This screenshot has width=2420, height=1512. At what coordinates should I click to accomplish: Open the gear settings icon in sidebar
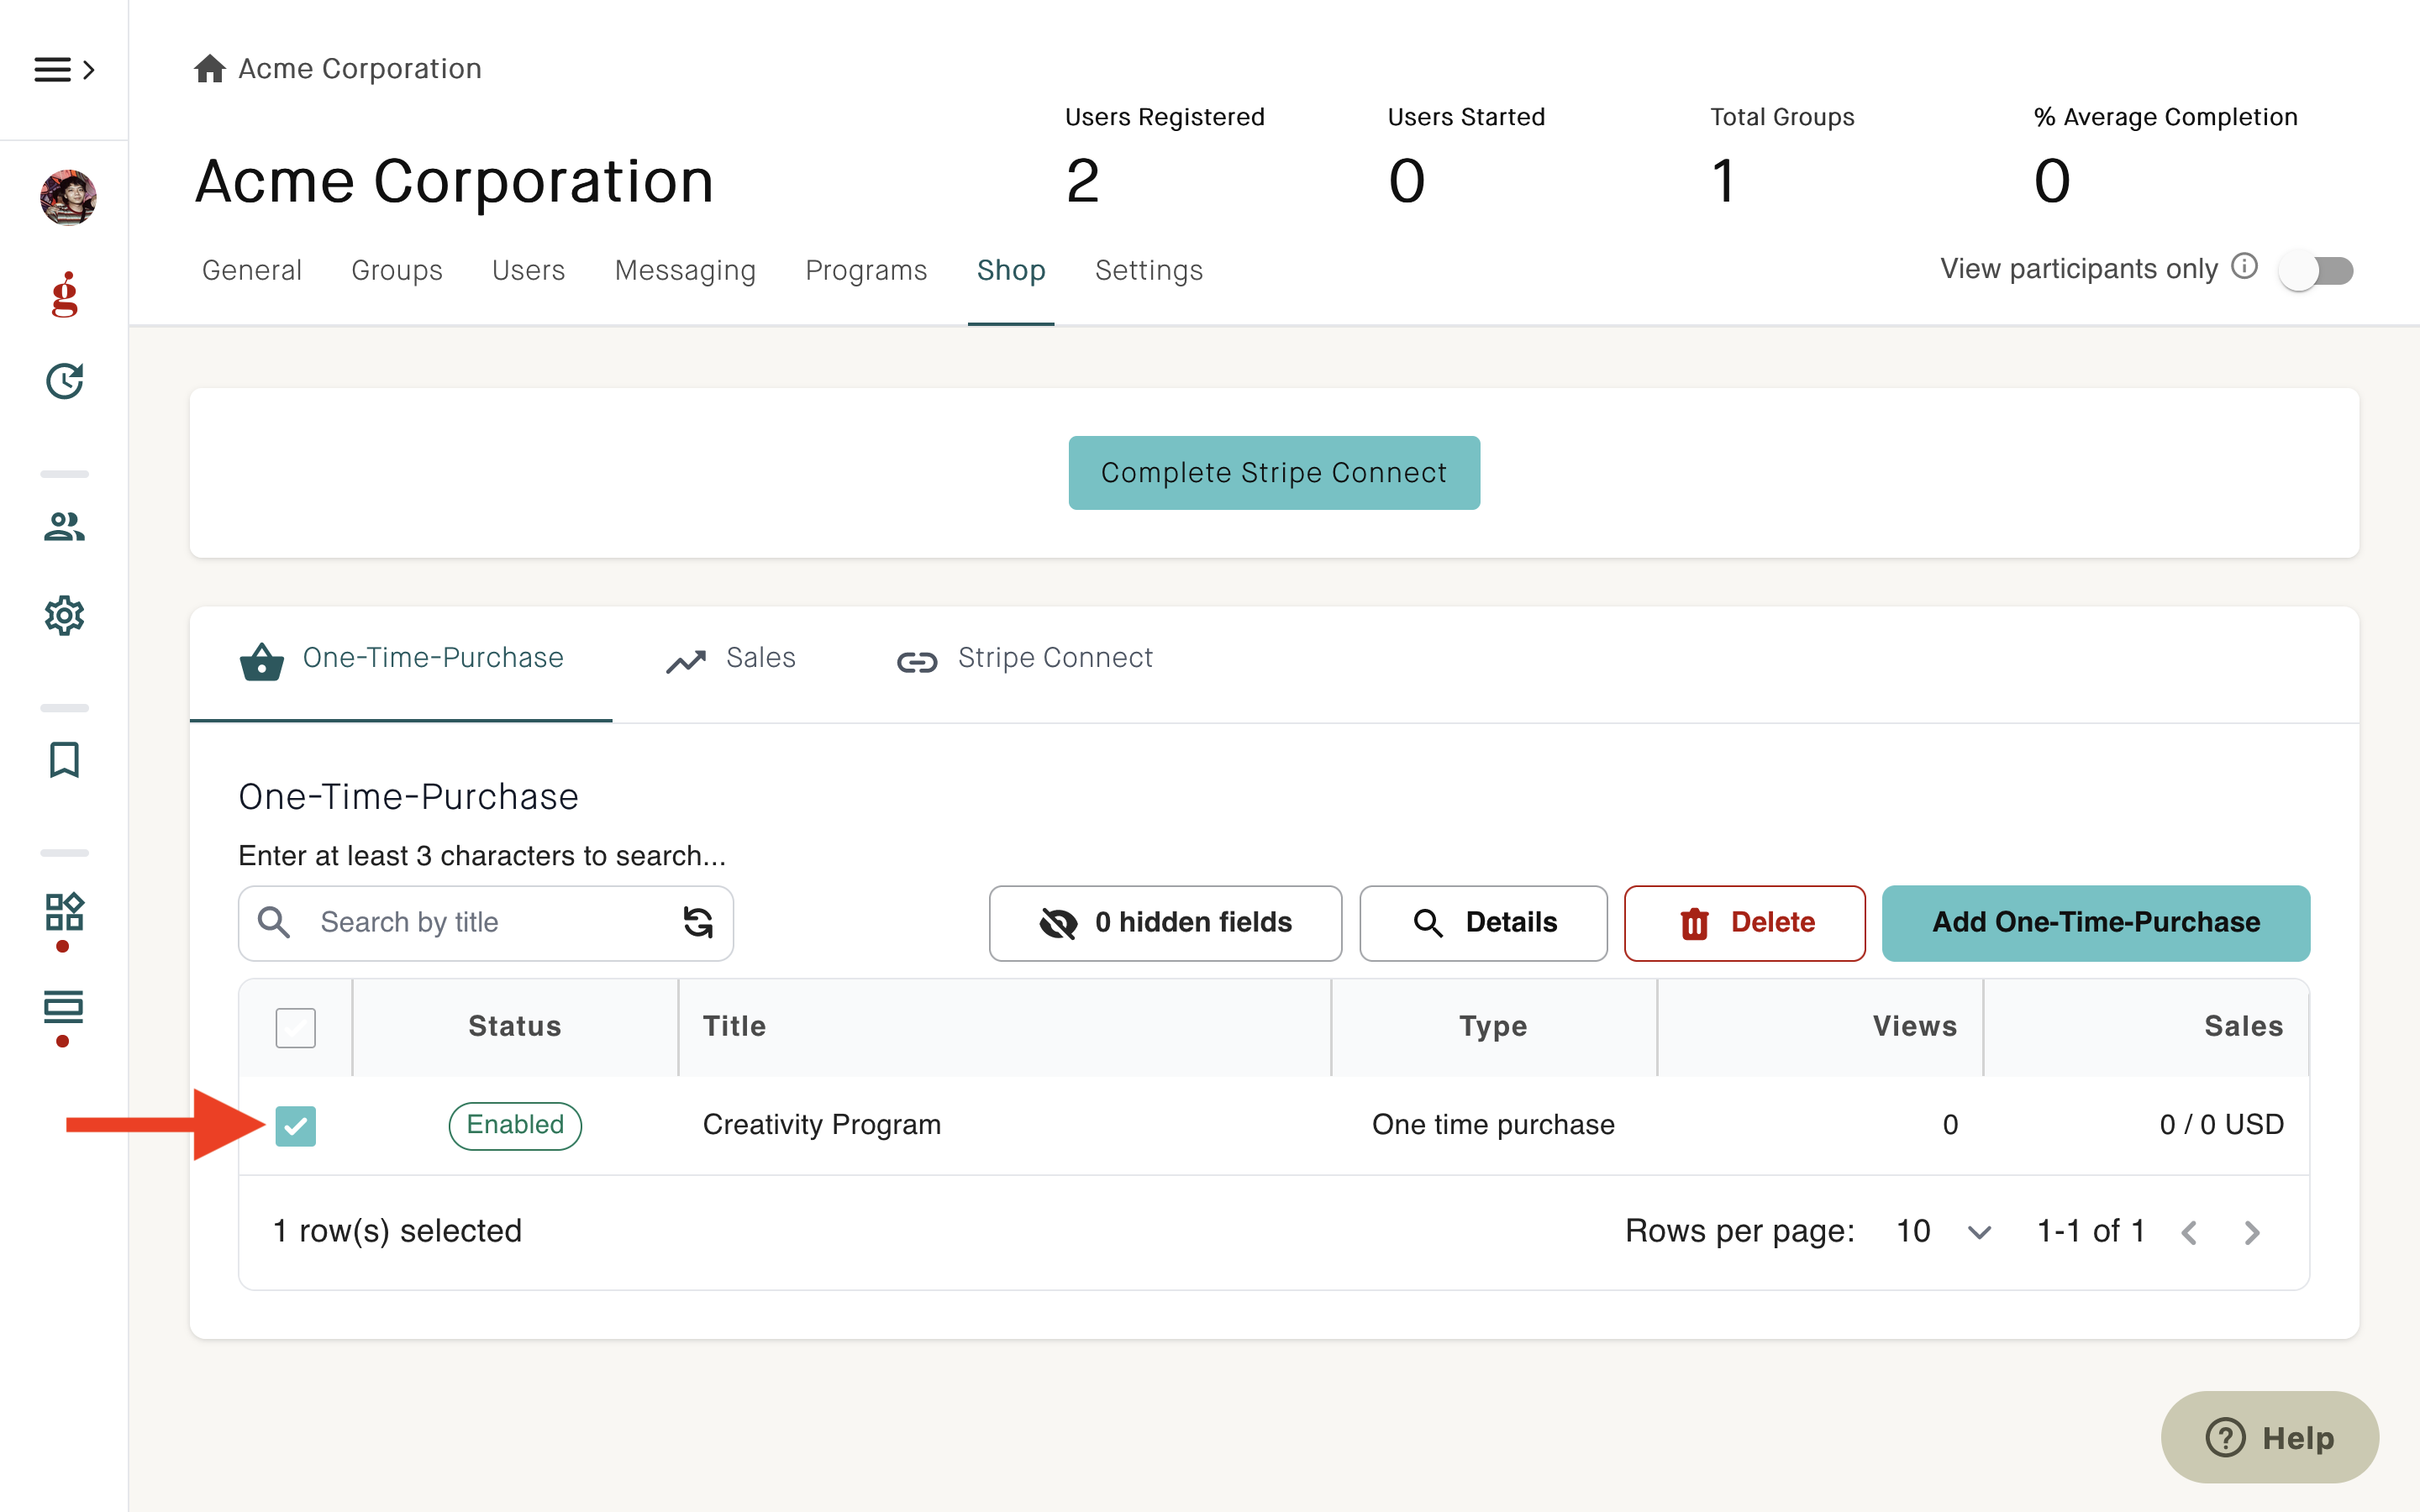65,615
